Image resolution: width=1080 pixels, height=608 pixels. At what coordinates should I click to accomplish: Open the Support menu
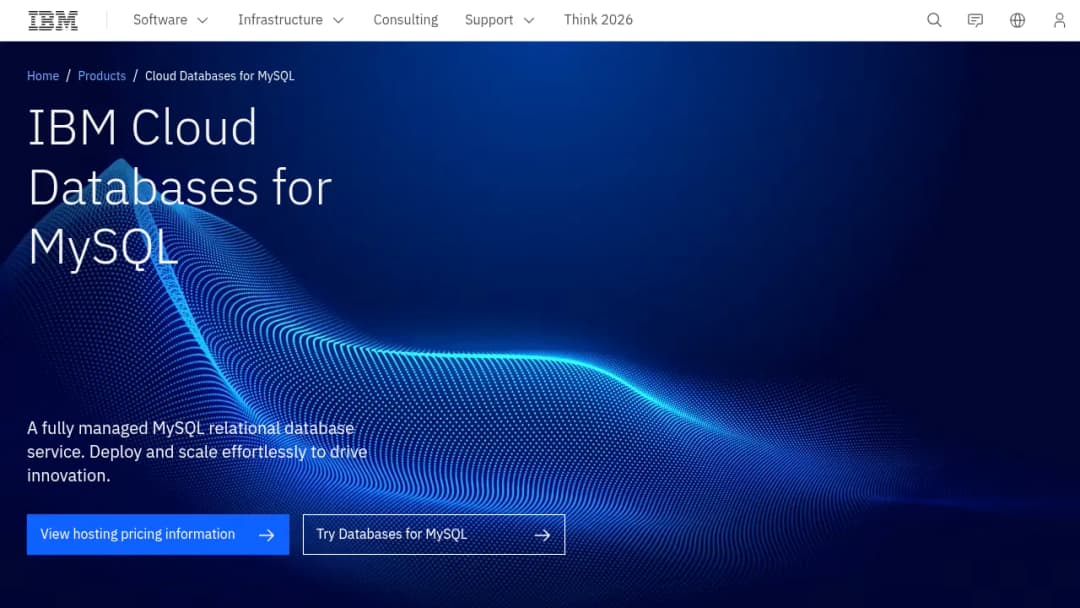click(500, 20)
